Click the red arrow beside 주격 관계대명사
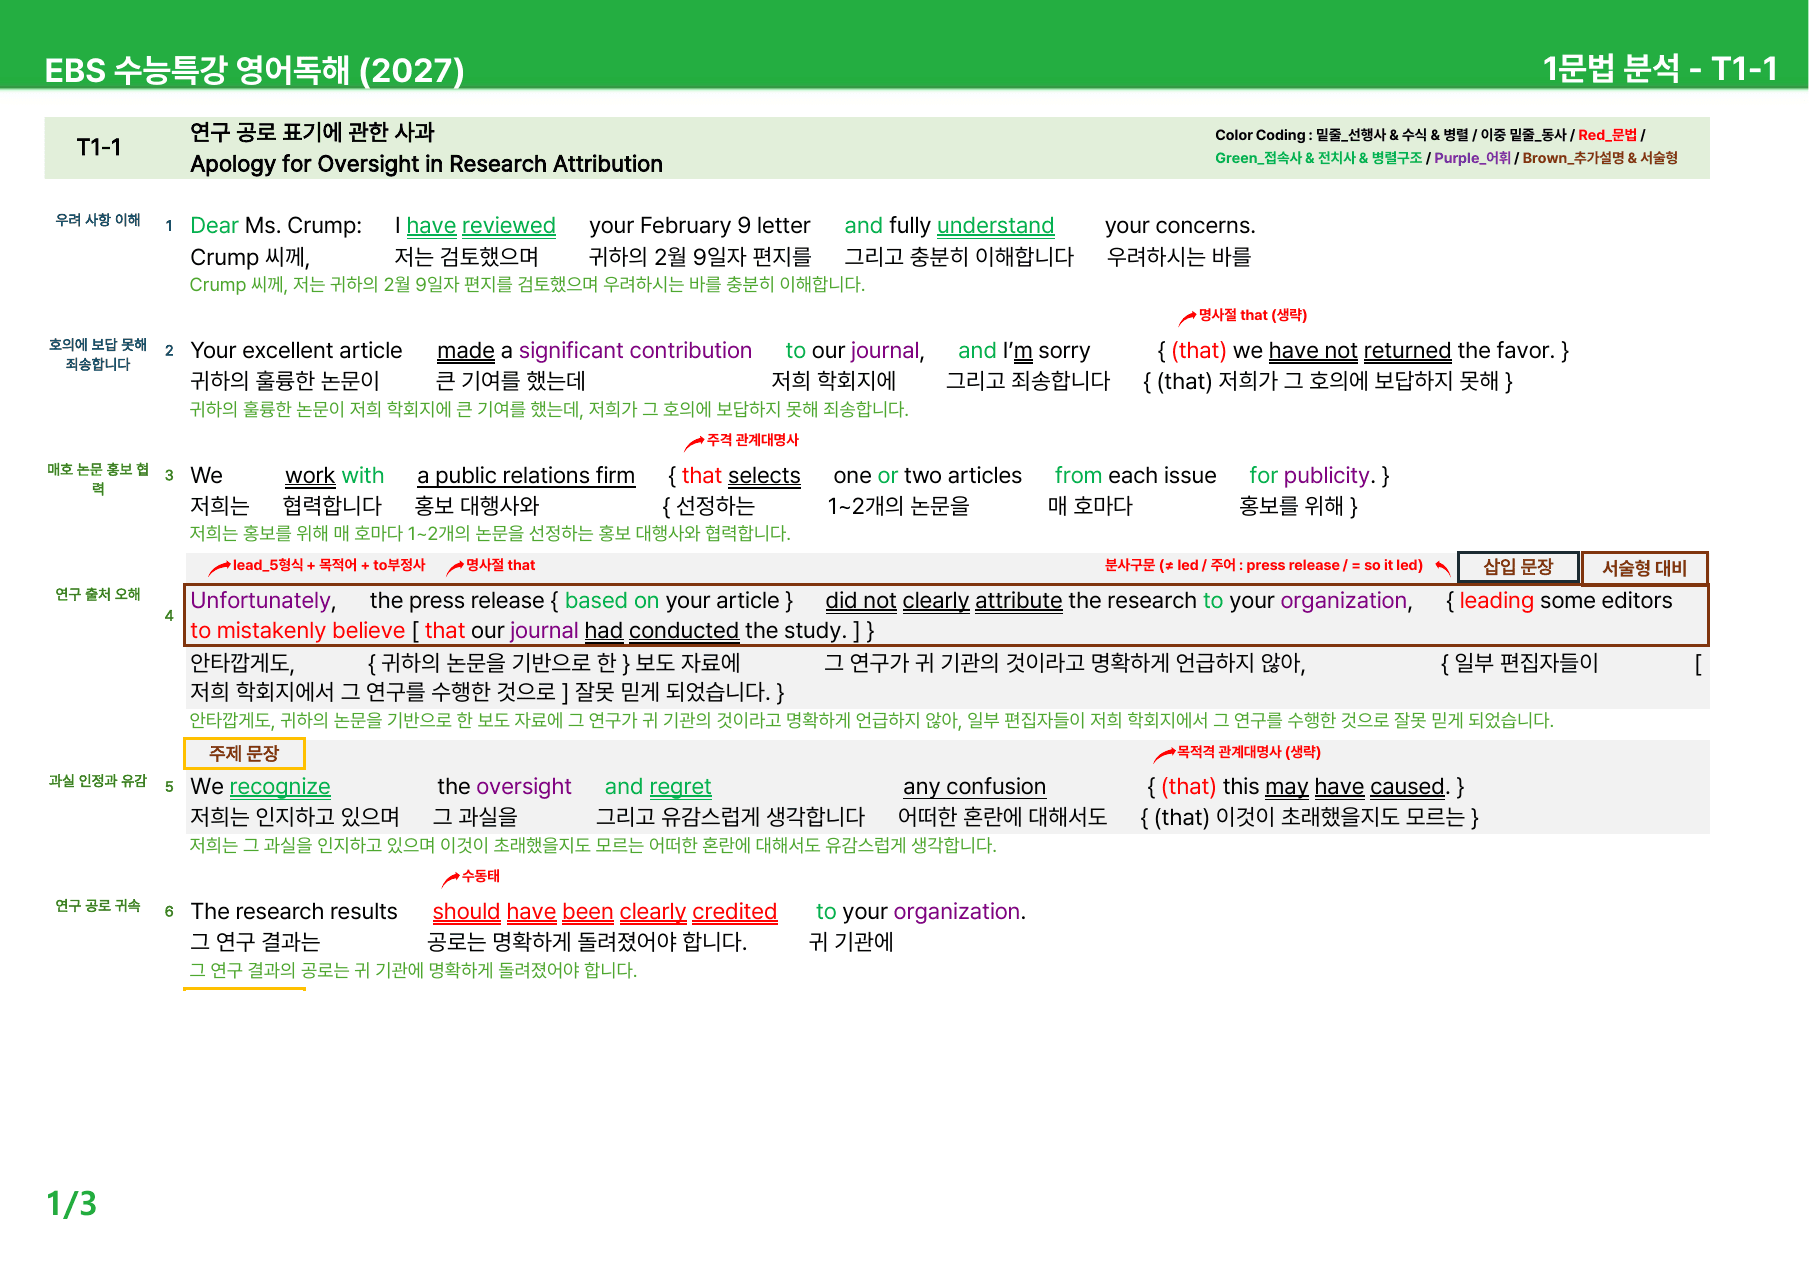This screenshot has height=1279, width=1809. [x=694, y=442]
